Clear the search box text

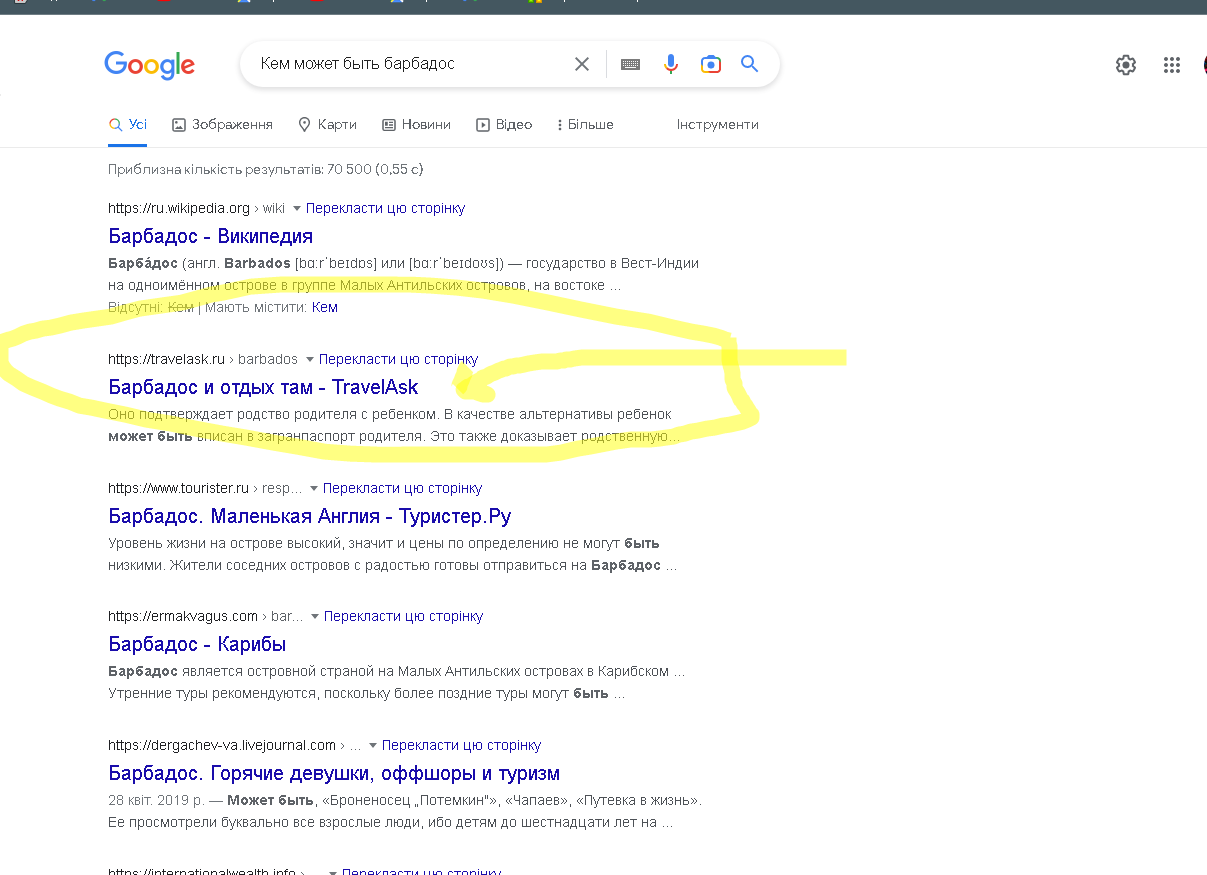(582, 64)
